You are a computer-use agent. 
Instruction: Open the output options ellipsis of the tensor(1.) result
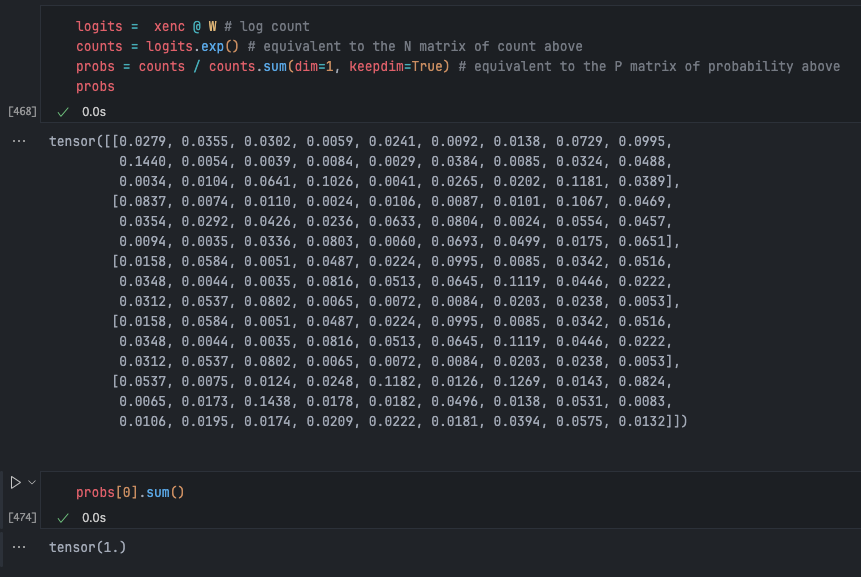click(18, 546)
